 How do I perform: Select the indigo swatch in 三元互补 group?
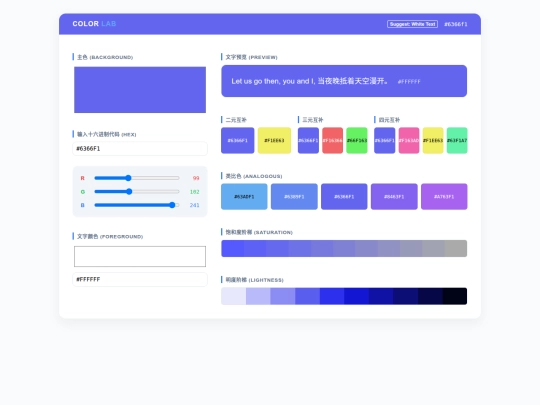pyautogui.click(x=308, y=141)
